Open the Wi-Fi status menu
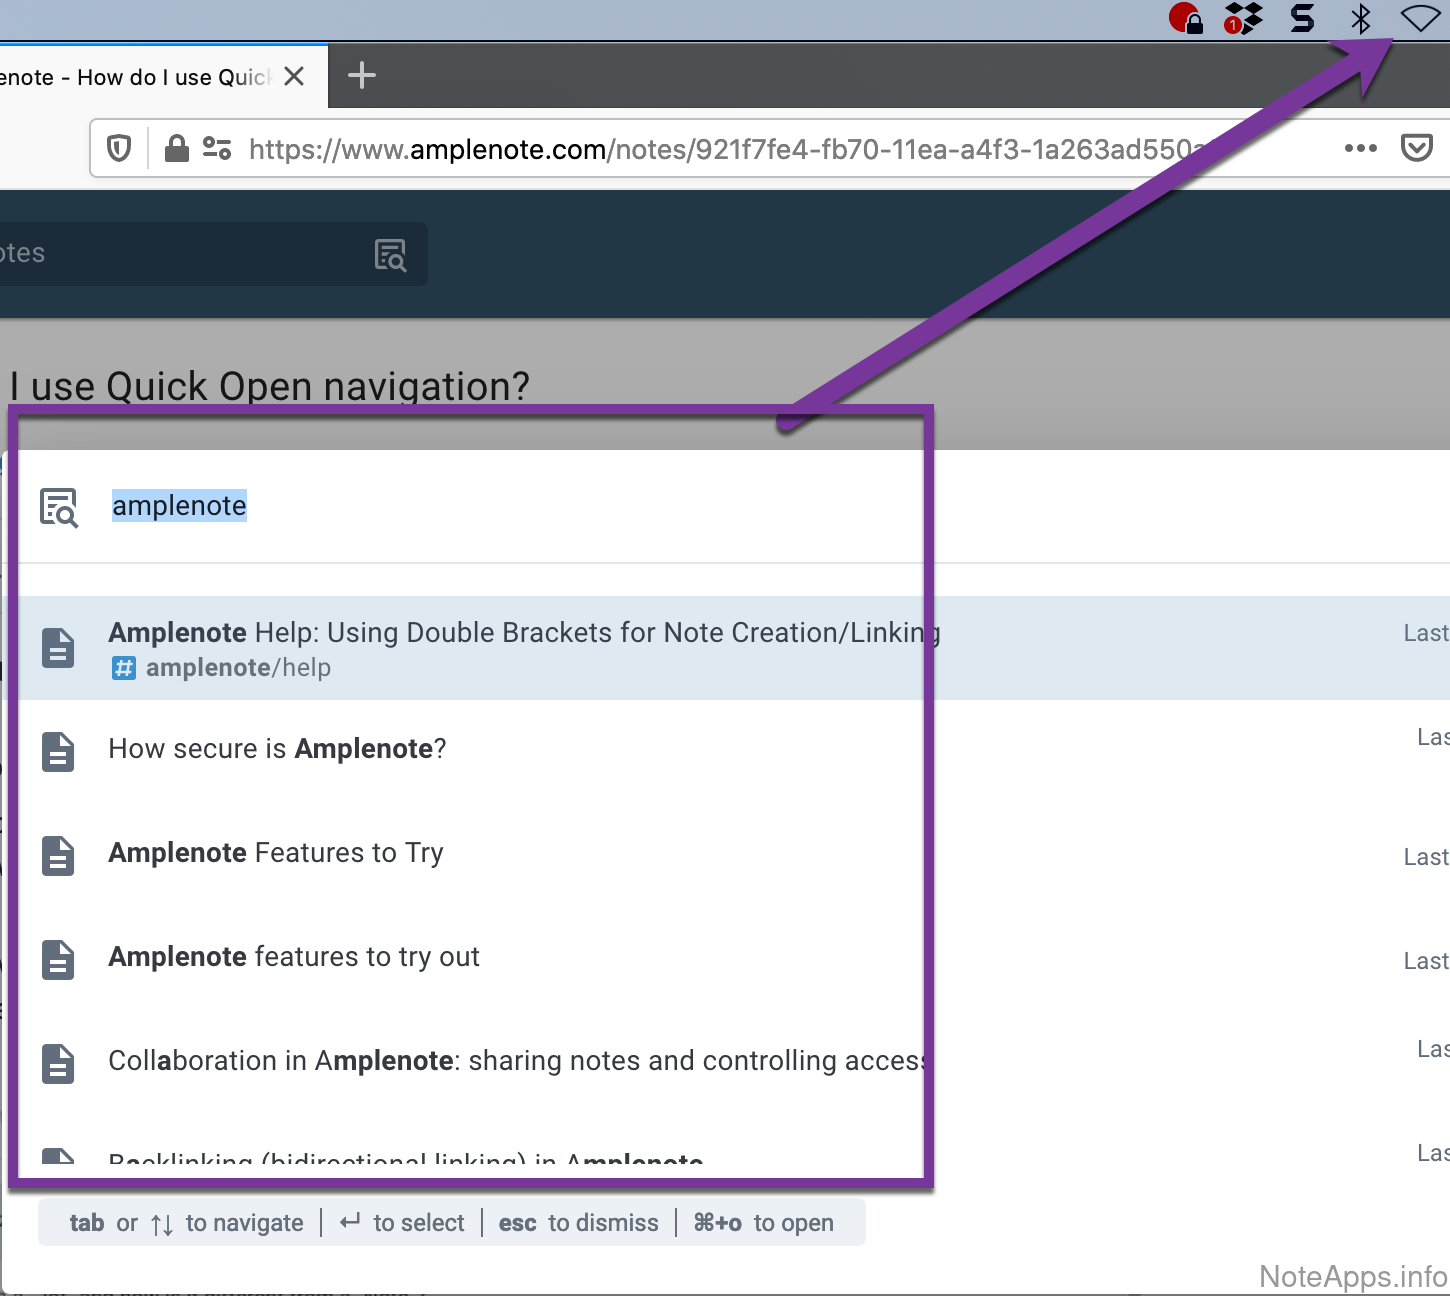1450x1296 pixels. pos(1419,18)
